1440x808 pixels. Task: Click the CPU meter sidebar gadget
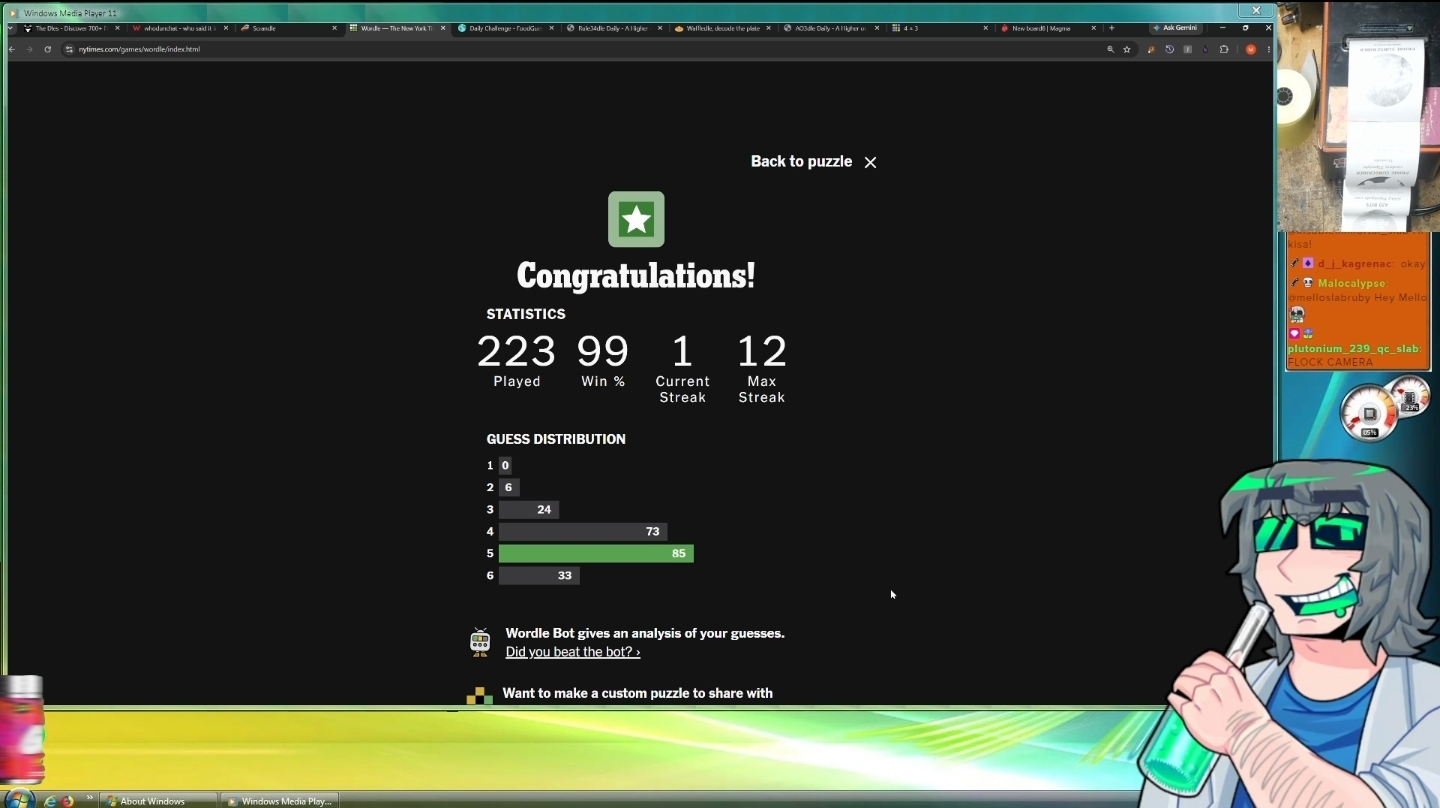pos(1370,414)
